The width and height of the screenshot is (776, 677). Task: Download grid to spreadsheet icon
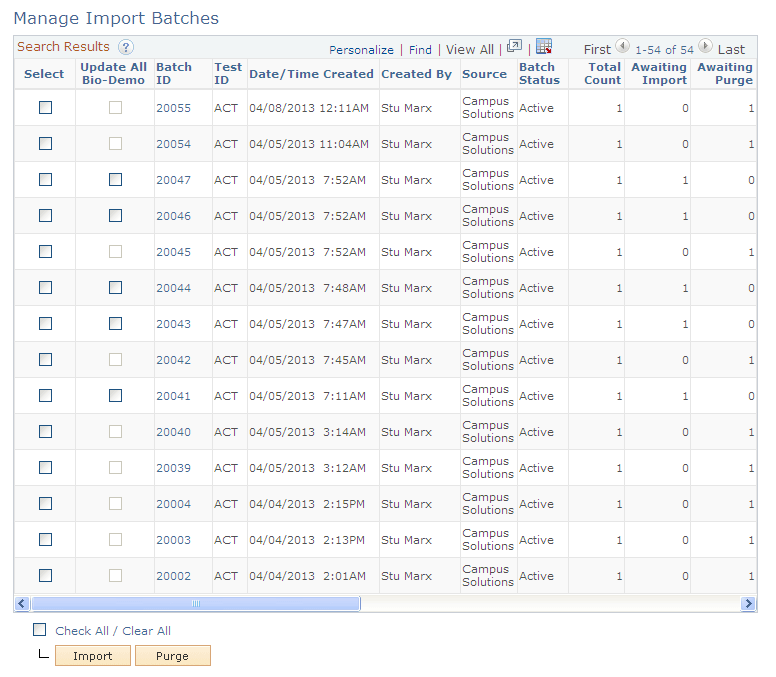point(544,46)
